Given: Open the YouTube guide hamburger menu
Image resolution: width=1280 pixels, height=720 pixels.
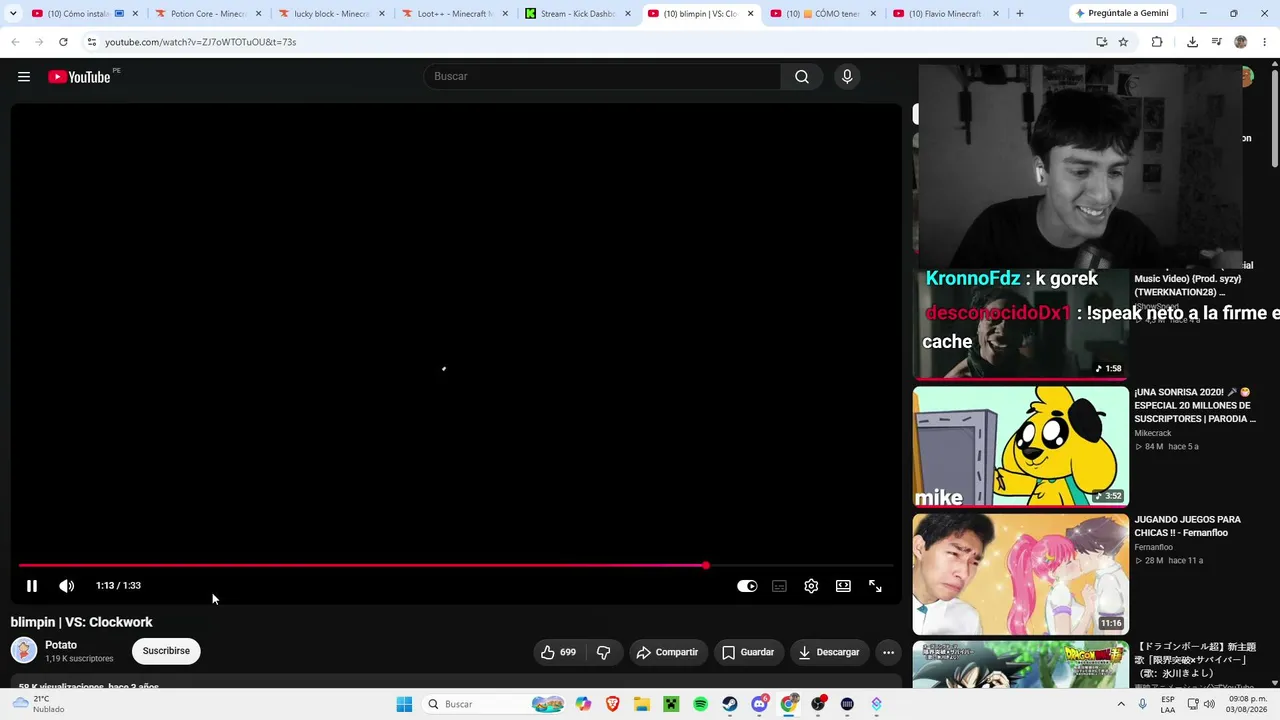Looking at the screenshot, I should 24,77.
